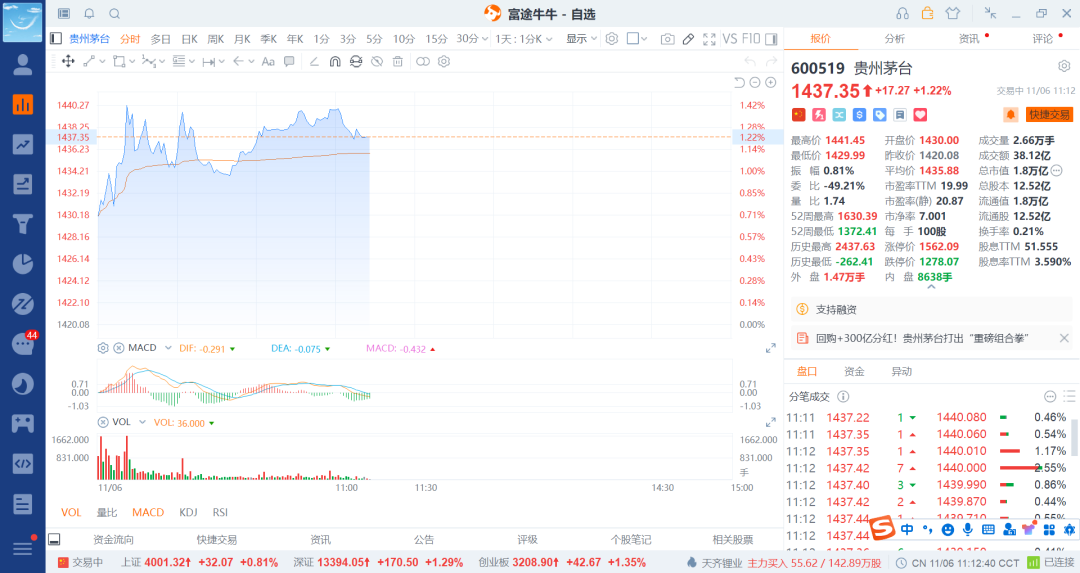Expand the VOL indicator dropdown arrow

point(143,422)
